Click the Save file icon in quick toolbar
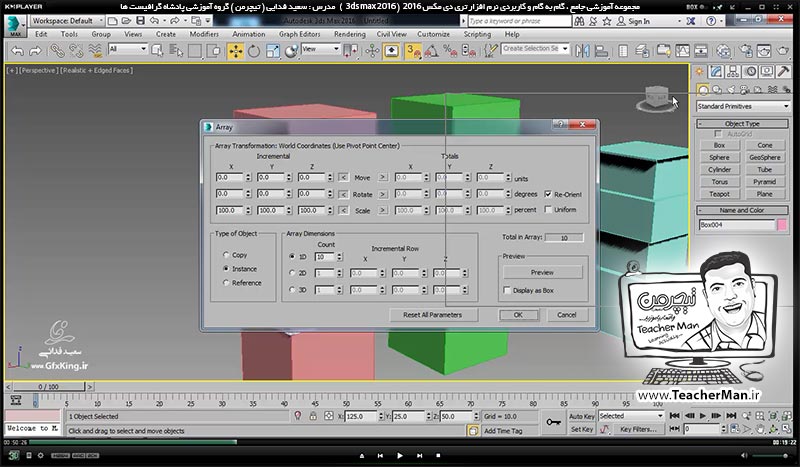 [140, 21]
